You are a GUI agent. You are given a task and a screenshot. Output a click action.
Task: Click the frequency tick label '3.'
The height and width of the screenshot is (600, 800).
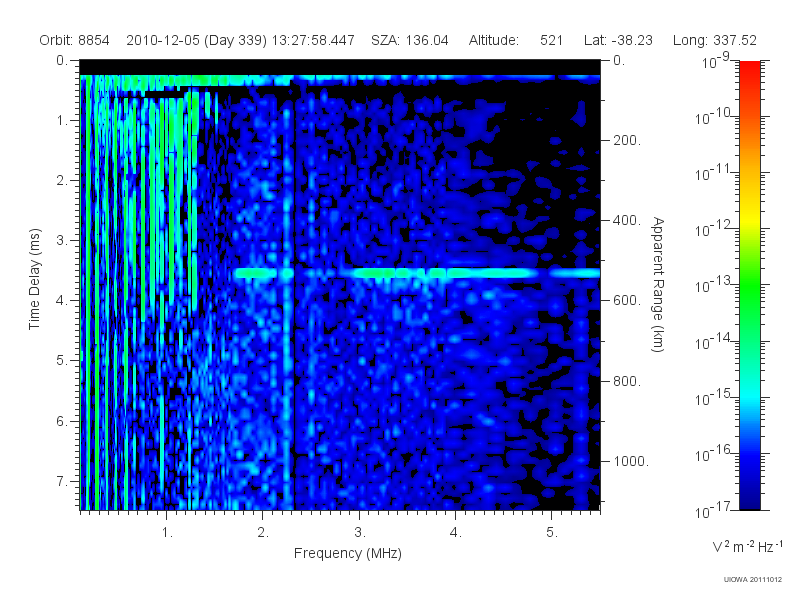point(360,533)
